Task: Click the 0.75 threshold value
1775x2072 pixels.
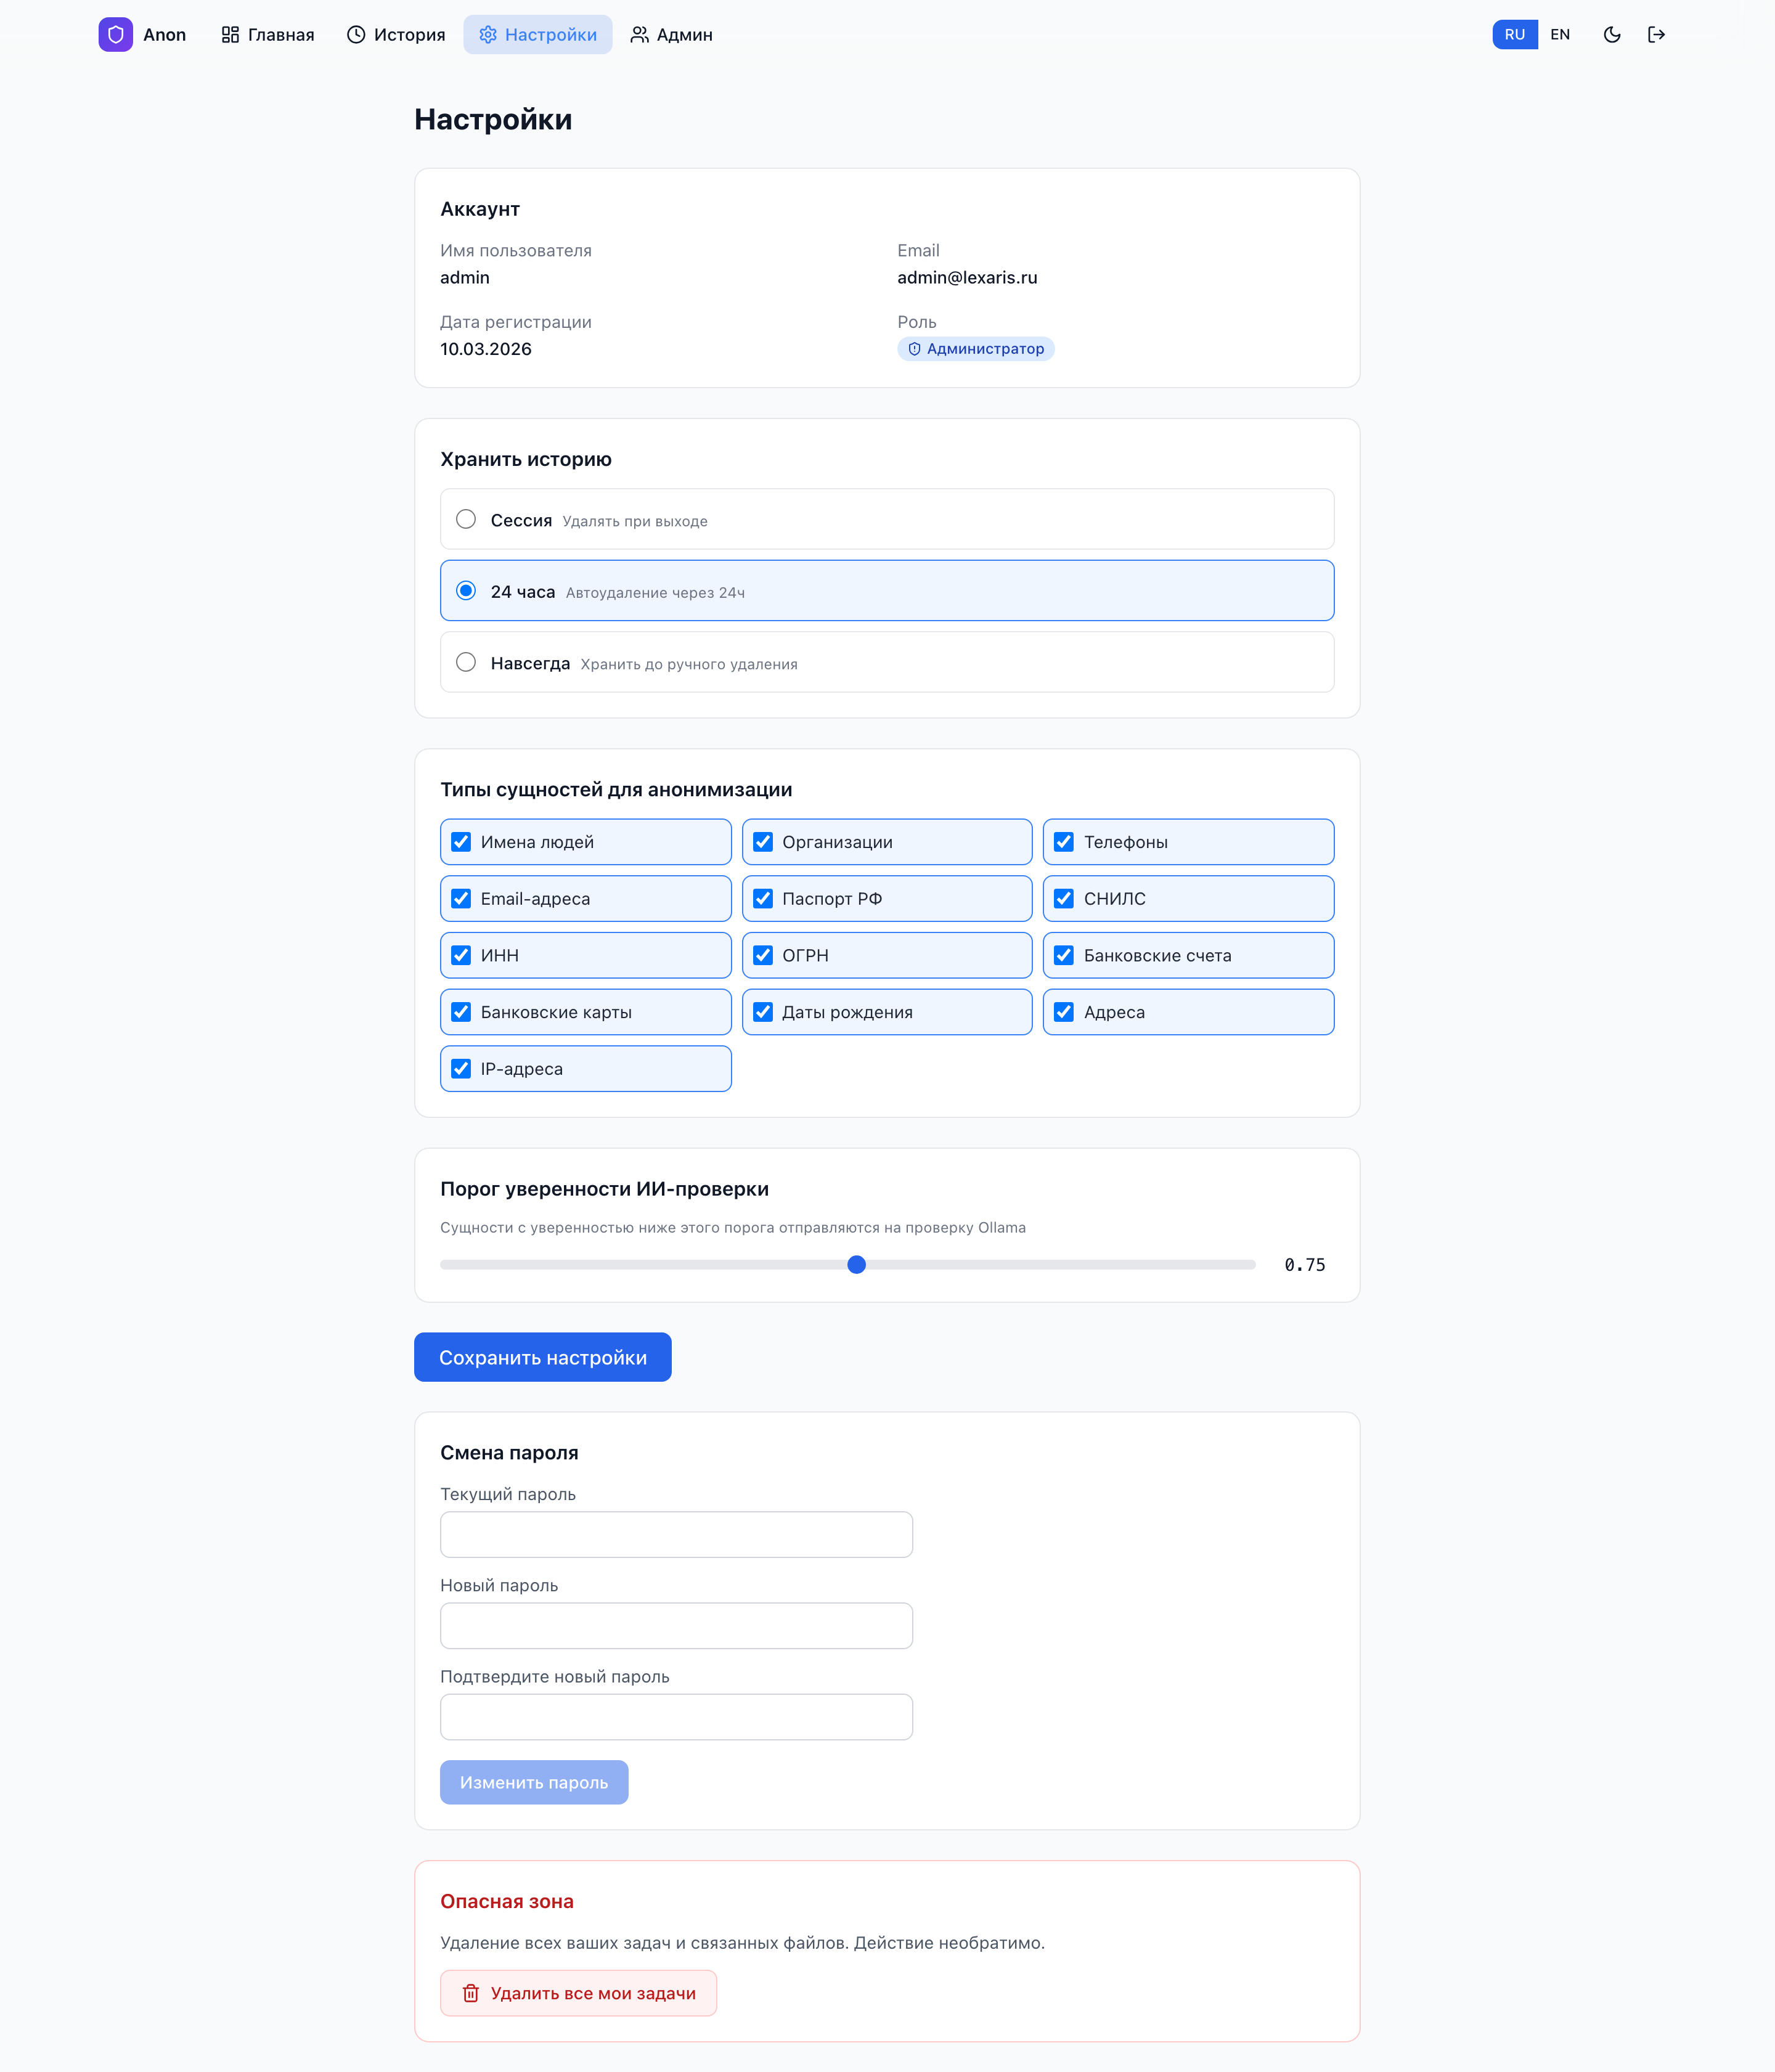Action: (x=1305, y=1265)
